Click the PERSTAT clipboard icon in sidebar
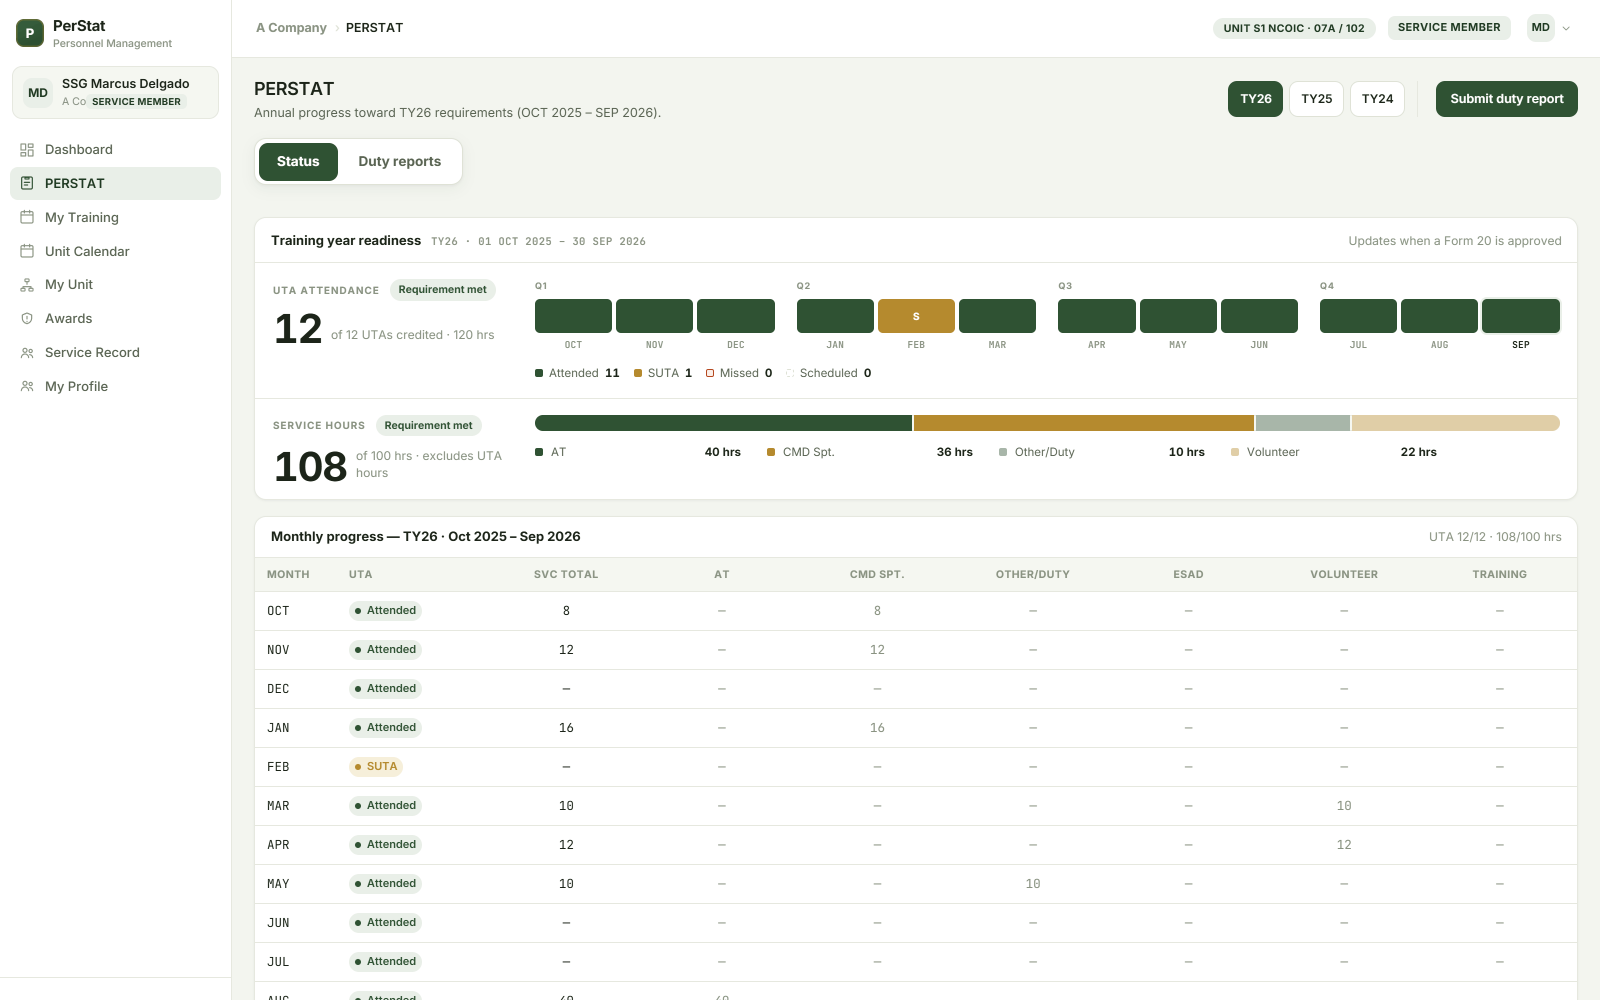Image resolution: width=1600 pixels, height=1000 pixels. pos(27,183)
